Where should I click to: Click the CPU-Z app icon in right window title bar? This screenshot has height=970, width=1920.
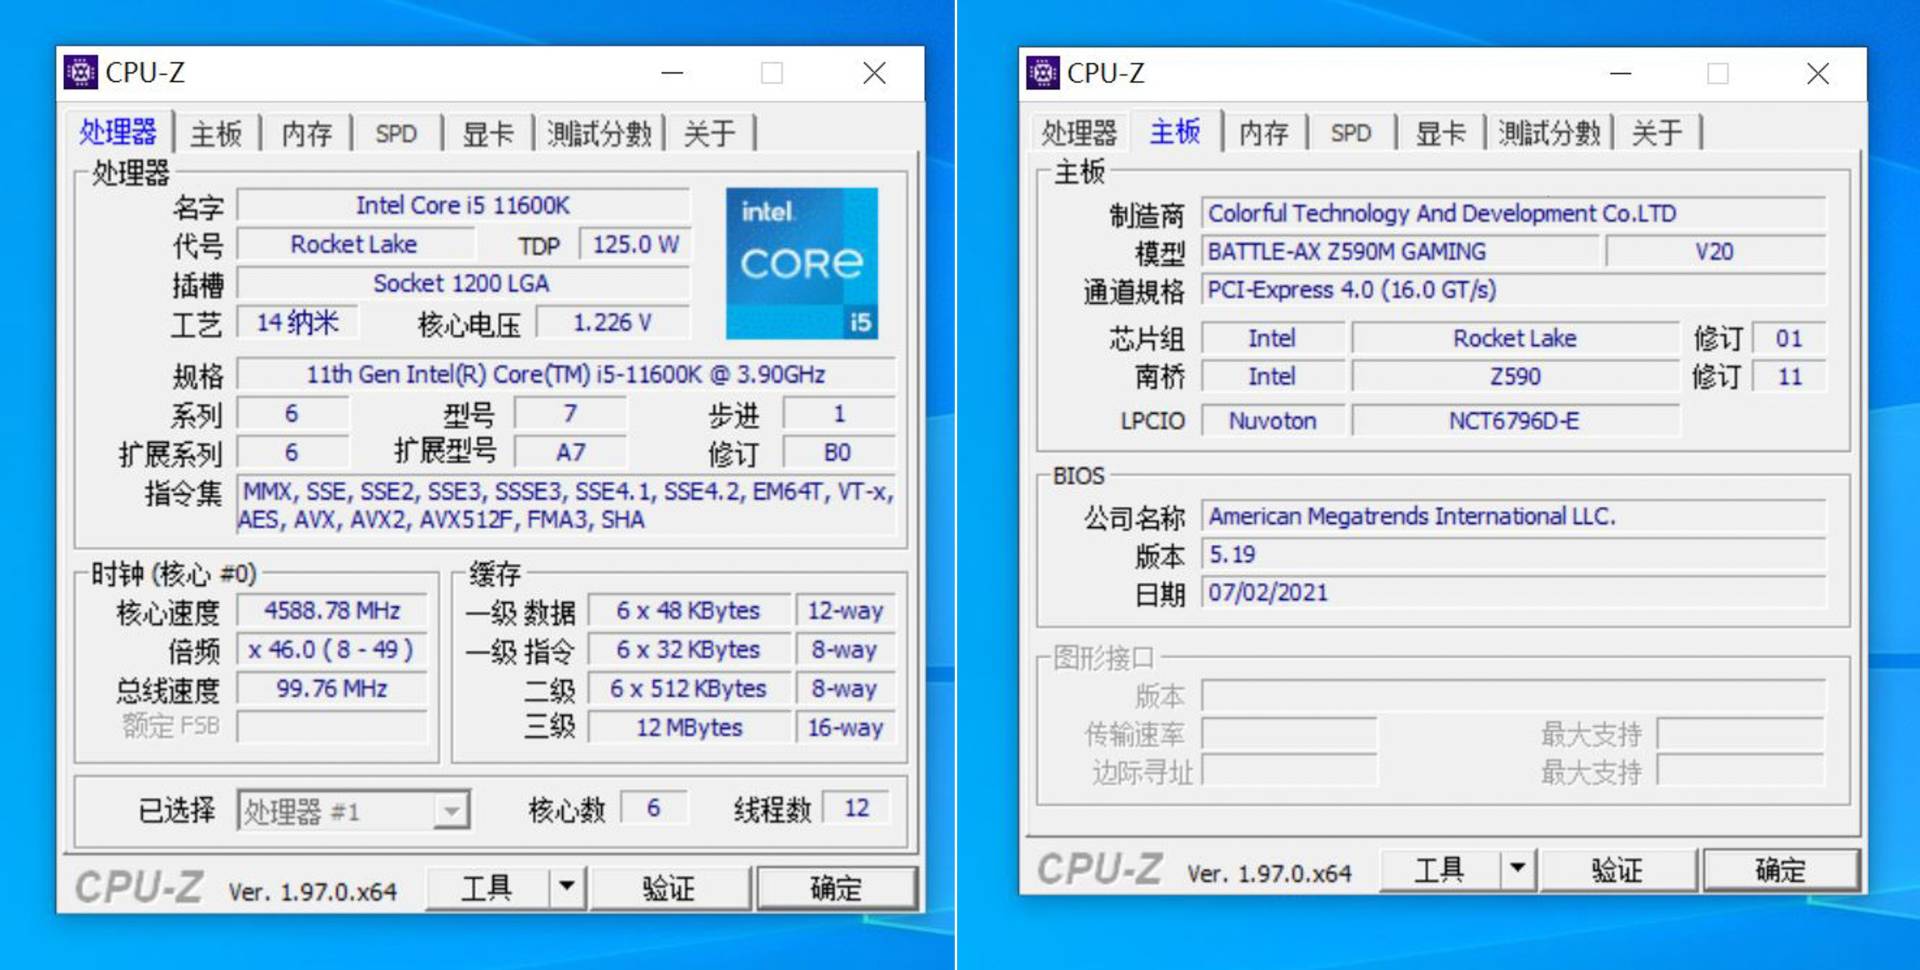point(1043,73)
